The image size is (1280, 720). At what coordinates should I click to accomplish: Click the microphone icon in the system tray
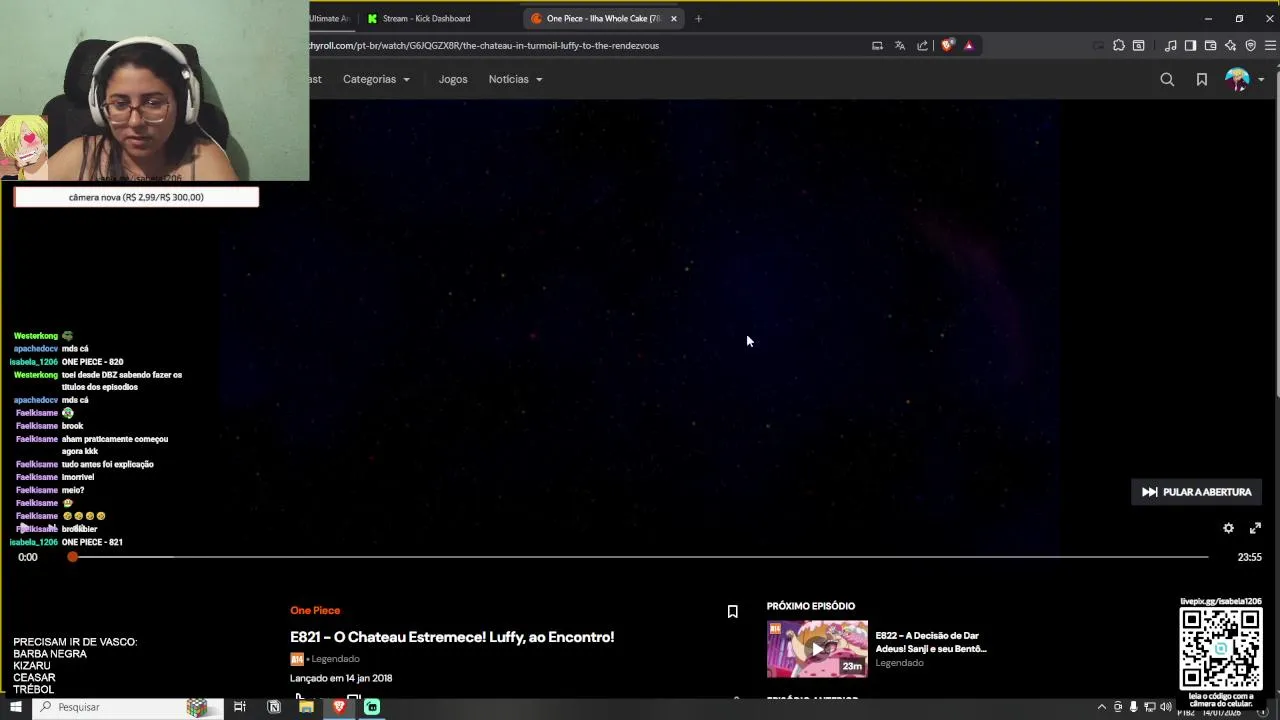[1134, 707]
